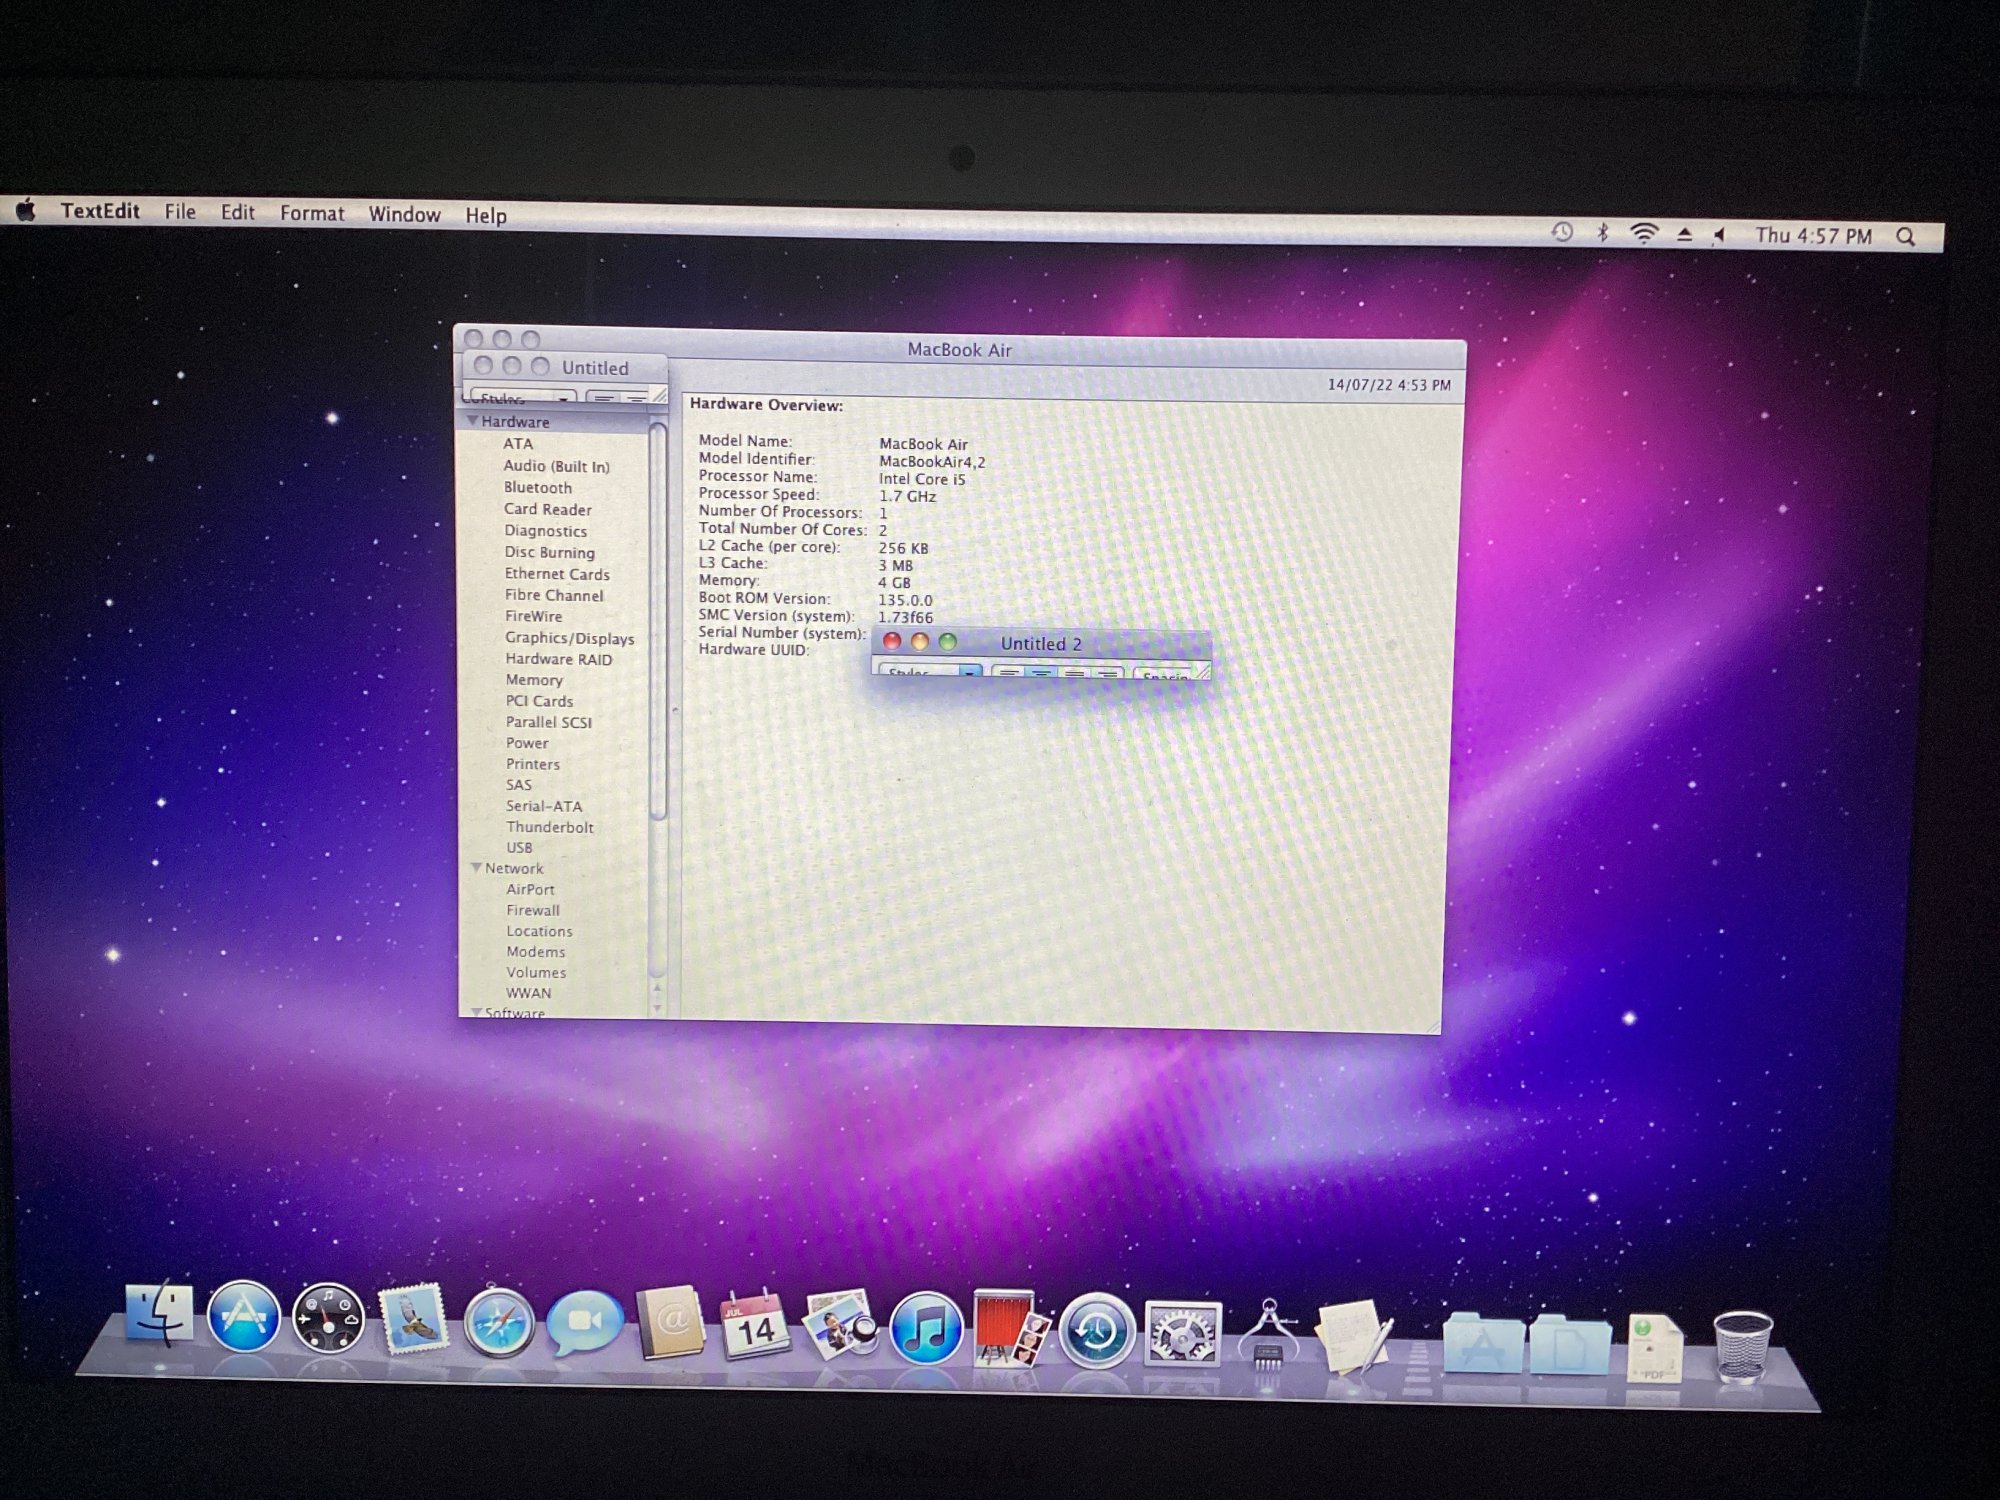Collapse the Network section triangle
2000x1500 pixels.
pyautogui.click(x=476, y=868)
